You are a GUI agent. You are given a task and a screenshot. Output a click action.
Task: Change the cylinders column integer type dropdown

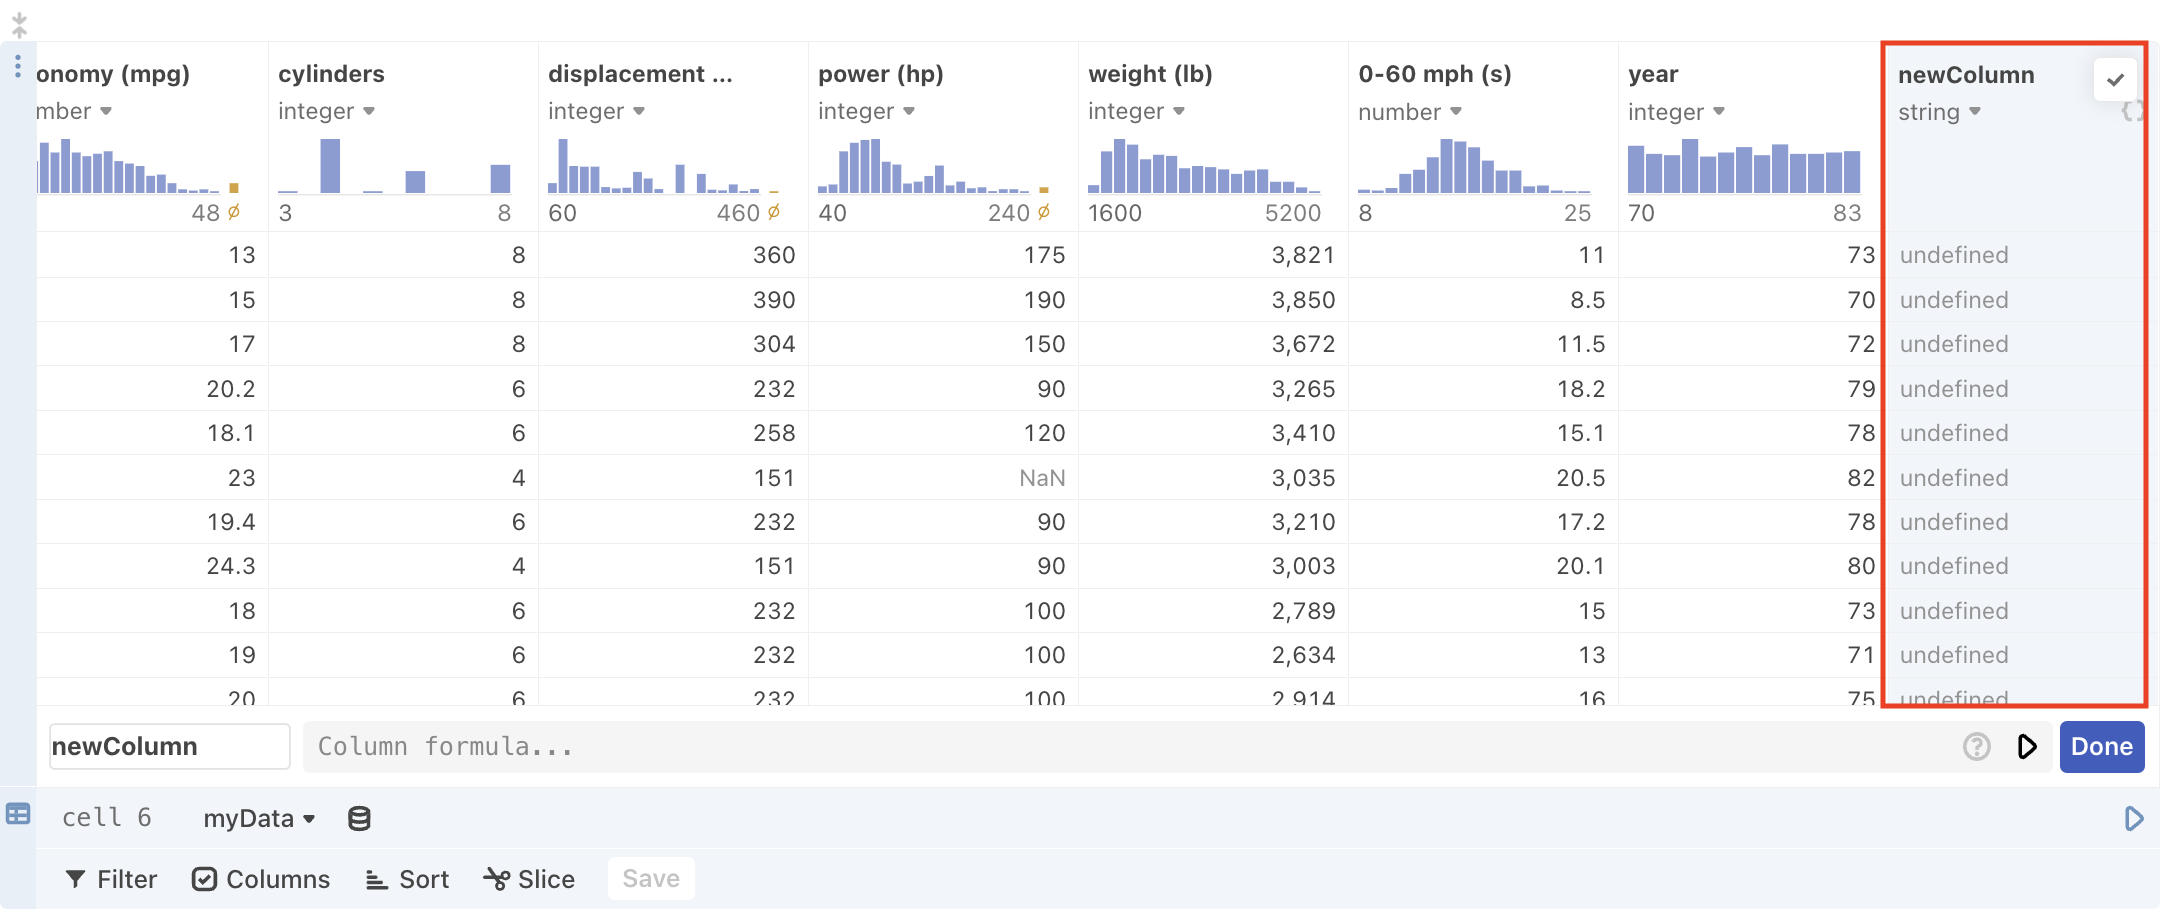(326, 111)
